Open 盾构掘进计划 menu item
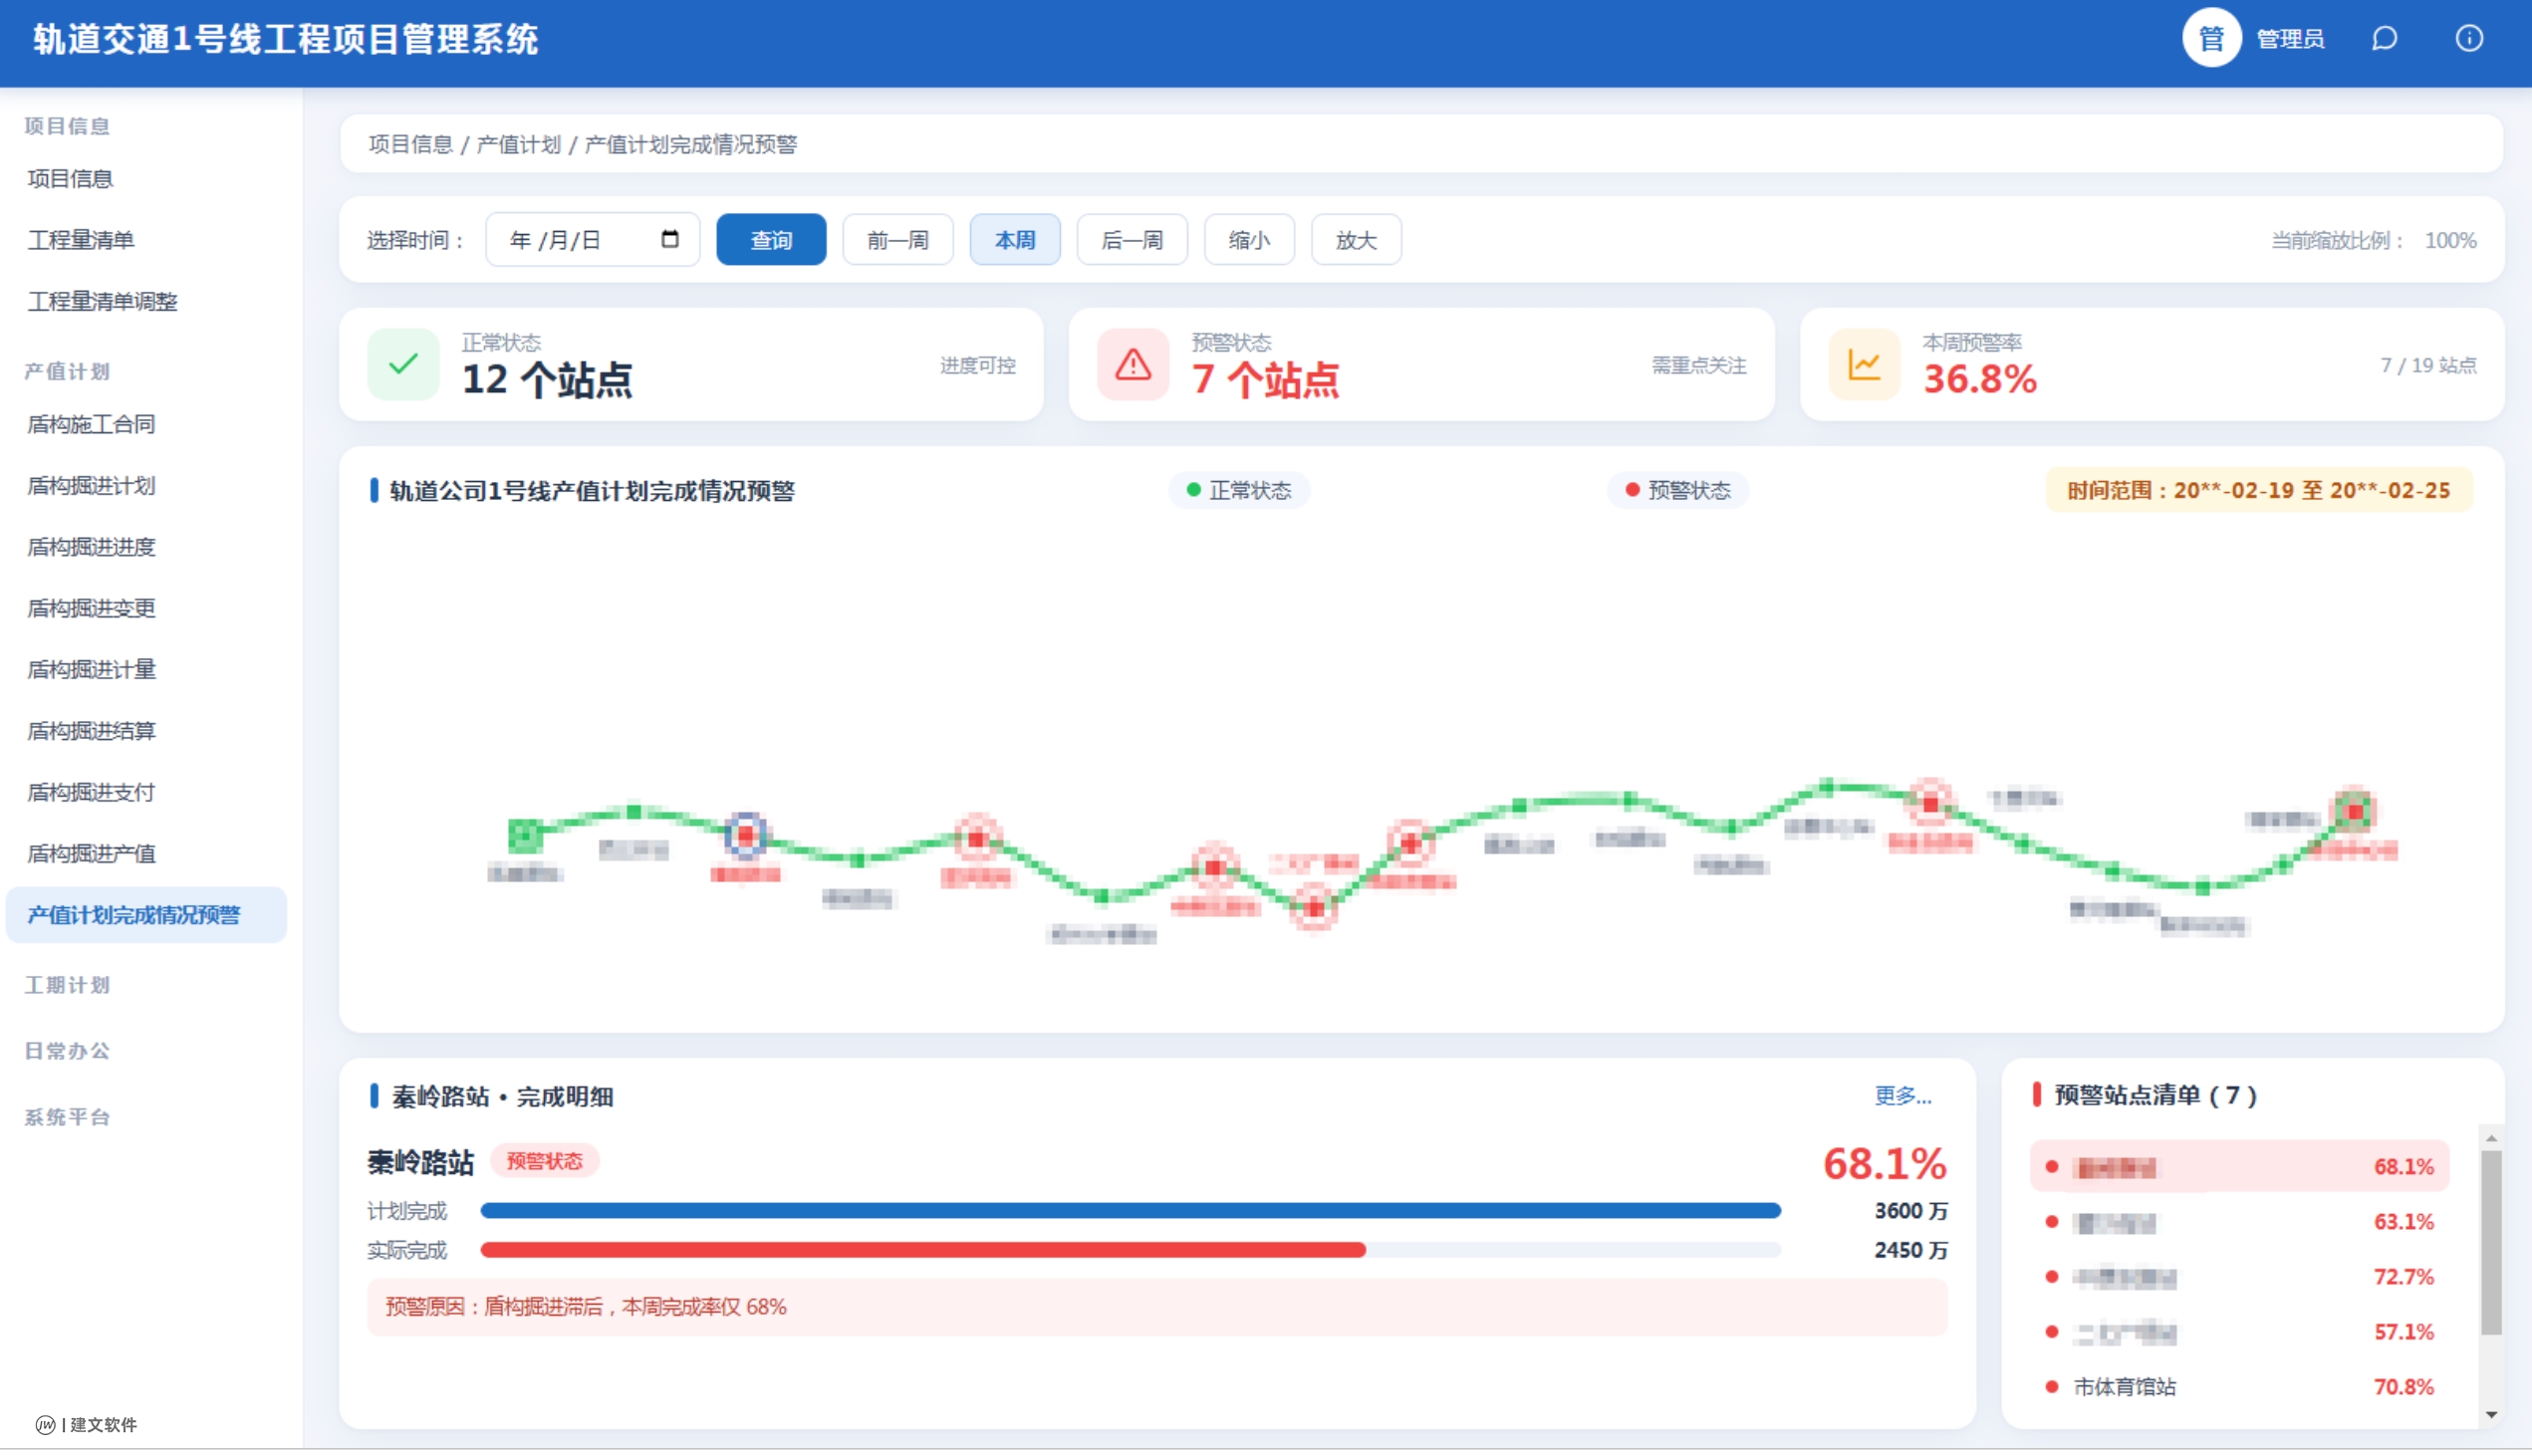2532x1456 pixels. [91, 485]
